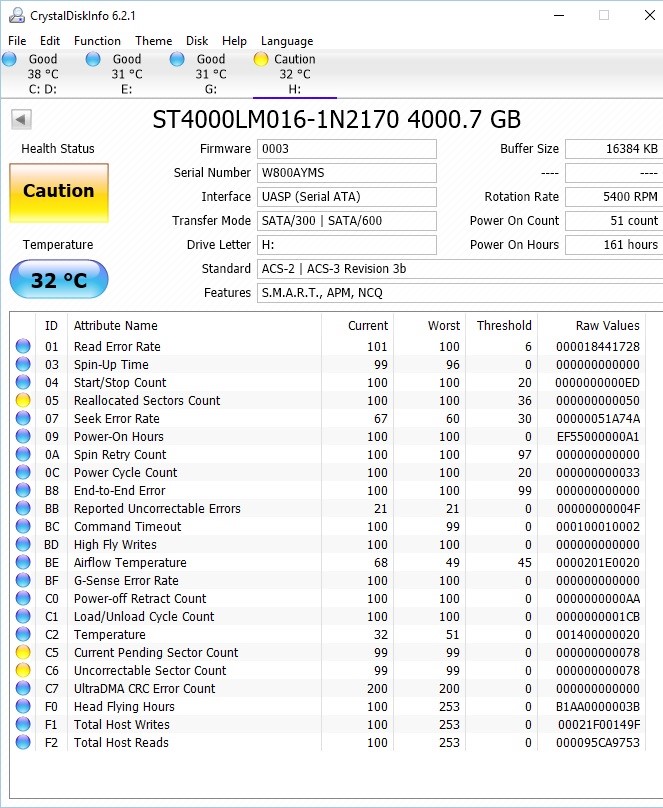Click the previous disk arrow button

point(21,120)
